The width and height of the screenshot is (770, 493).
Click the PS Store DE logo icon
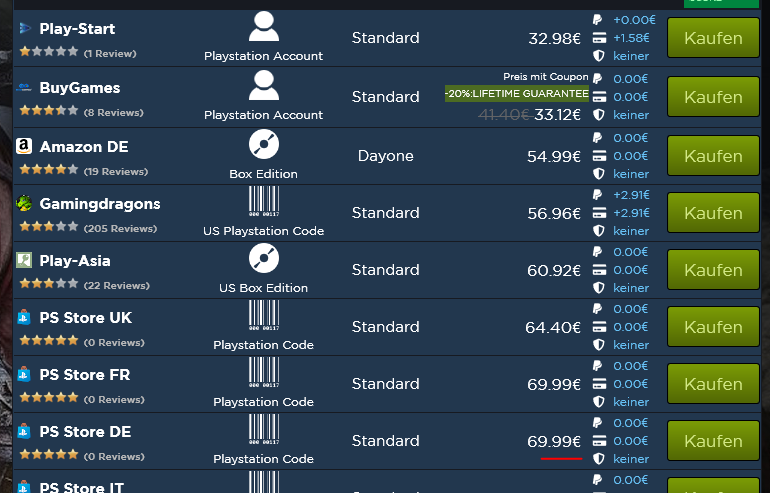[24, 431]
